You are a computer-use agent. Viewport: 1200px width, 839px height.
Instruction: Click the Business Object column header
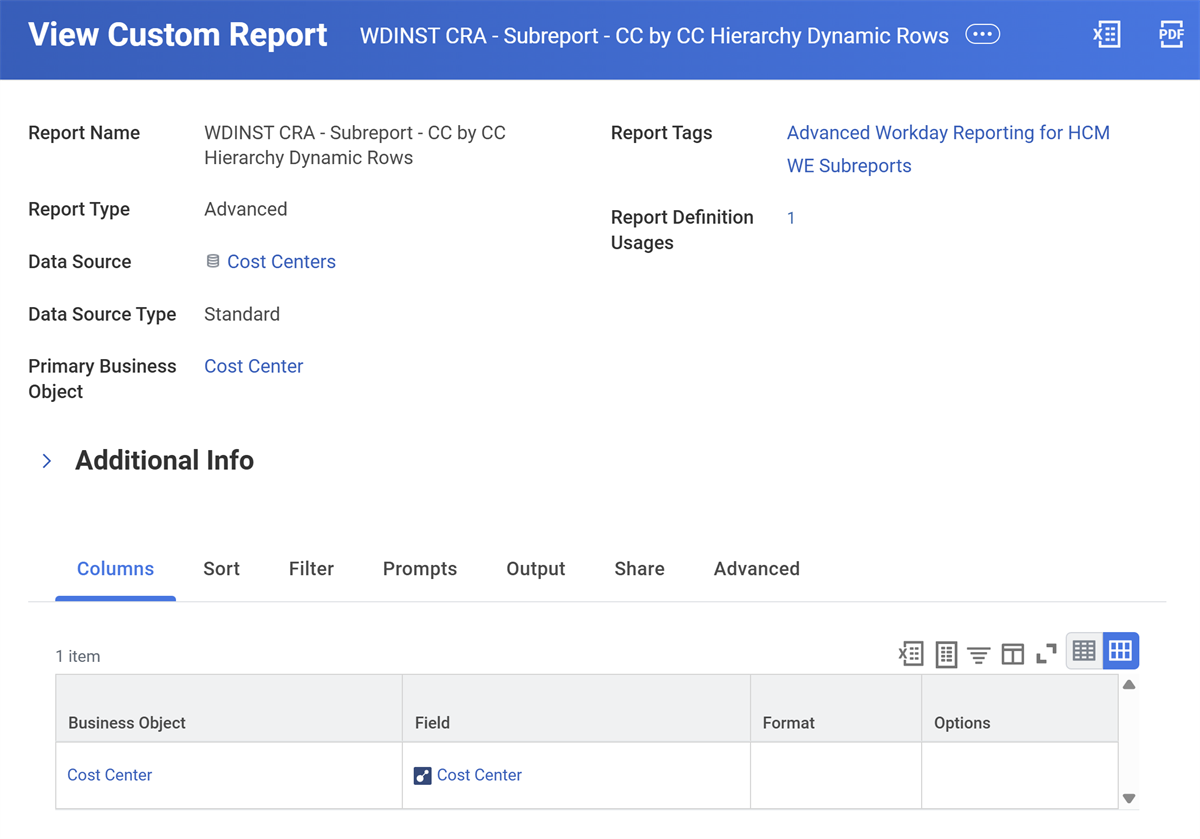pyautogui.click(x=229, y=709)
